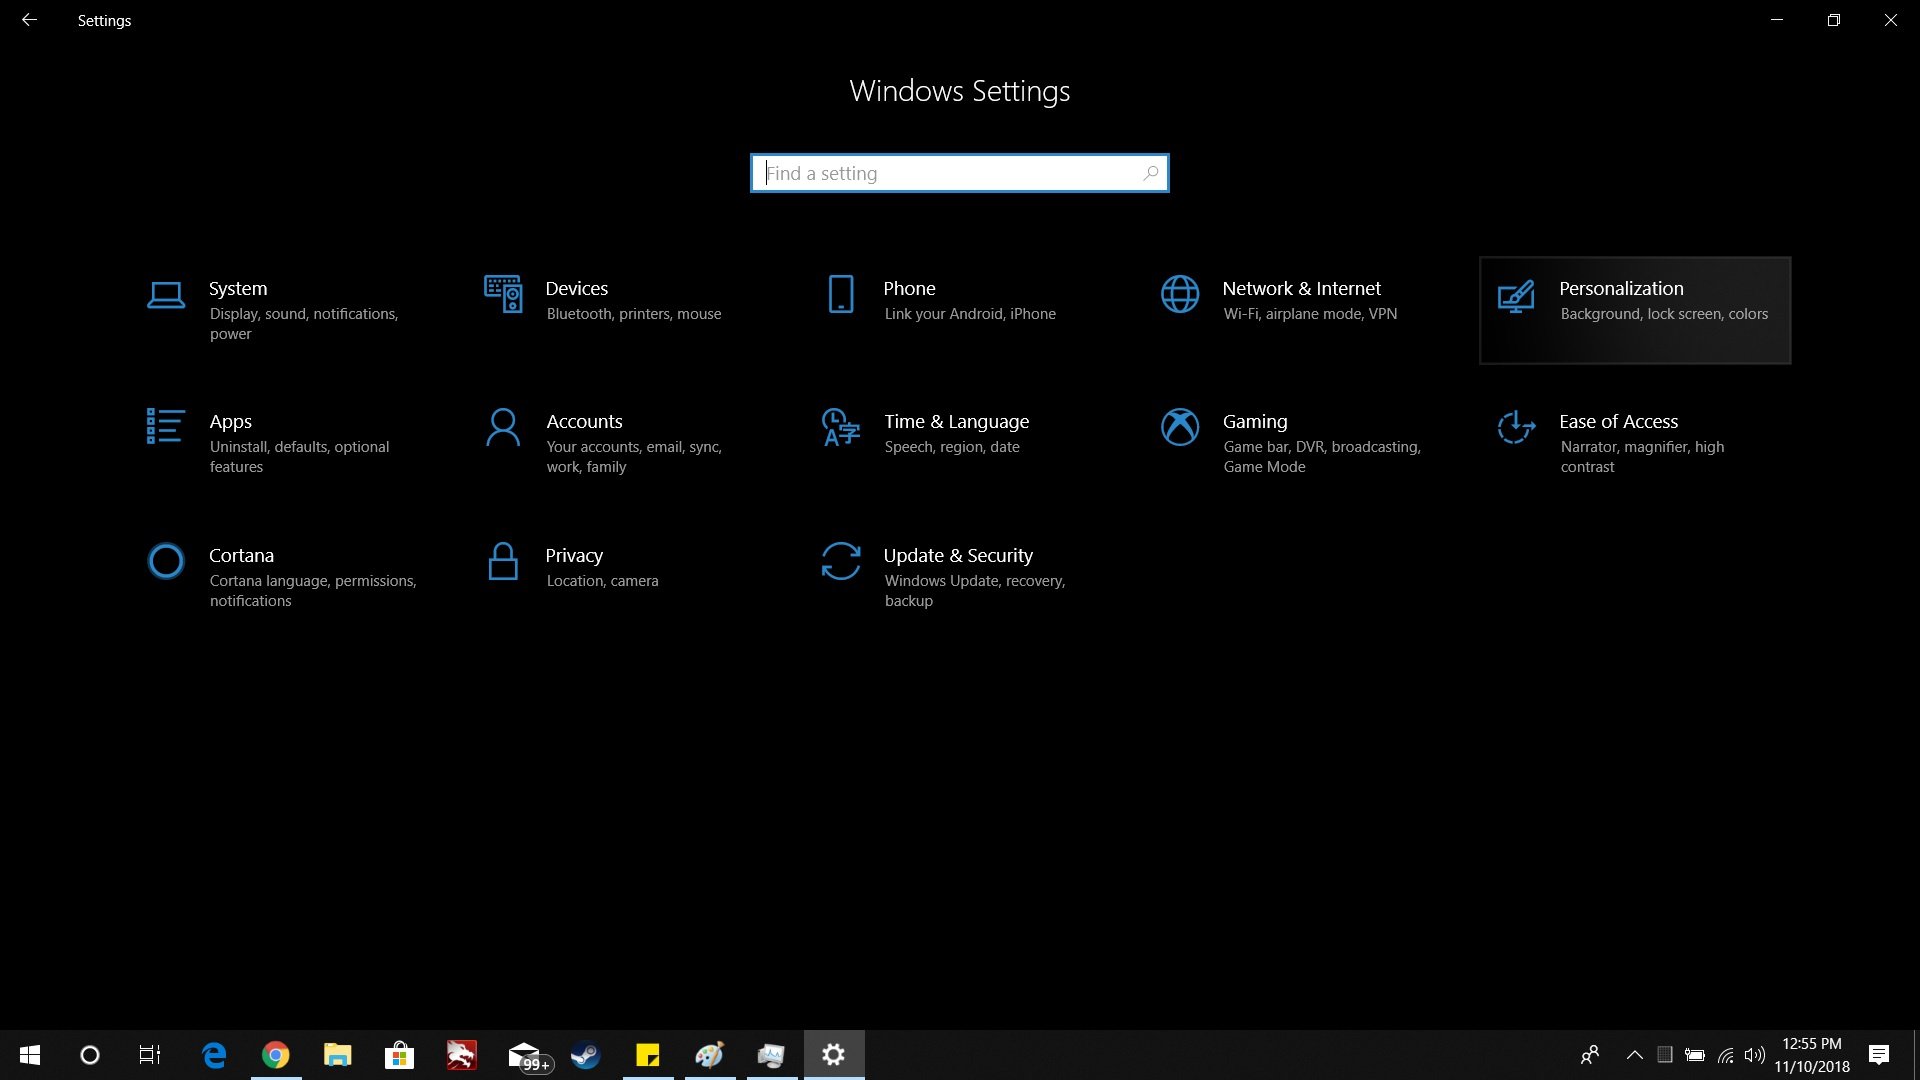Open the Phone icon

(x=841, y=294)
